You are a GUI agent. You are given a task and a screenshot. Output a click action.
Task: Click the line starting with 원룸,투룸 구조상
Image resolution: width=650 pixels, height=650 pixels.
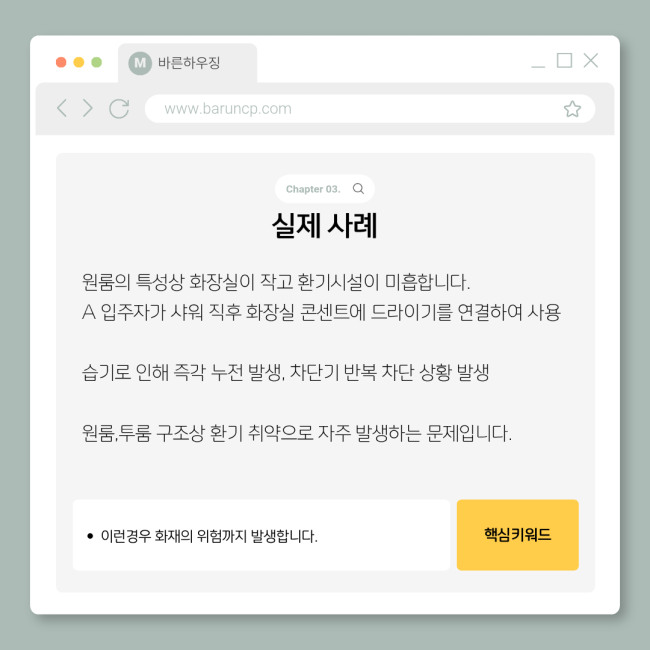click(x=297, y=433)
